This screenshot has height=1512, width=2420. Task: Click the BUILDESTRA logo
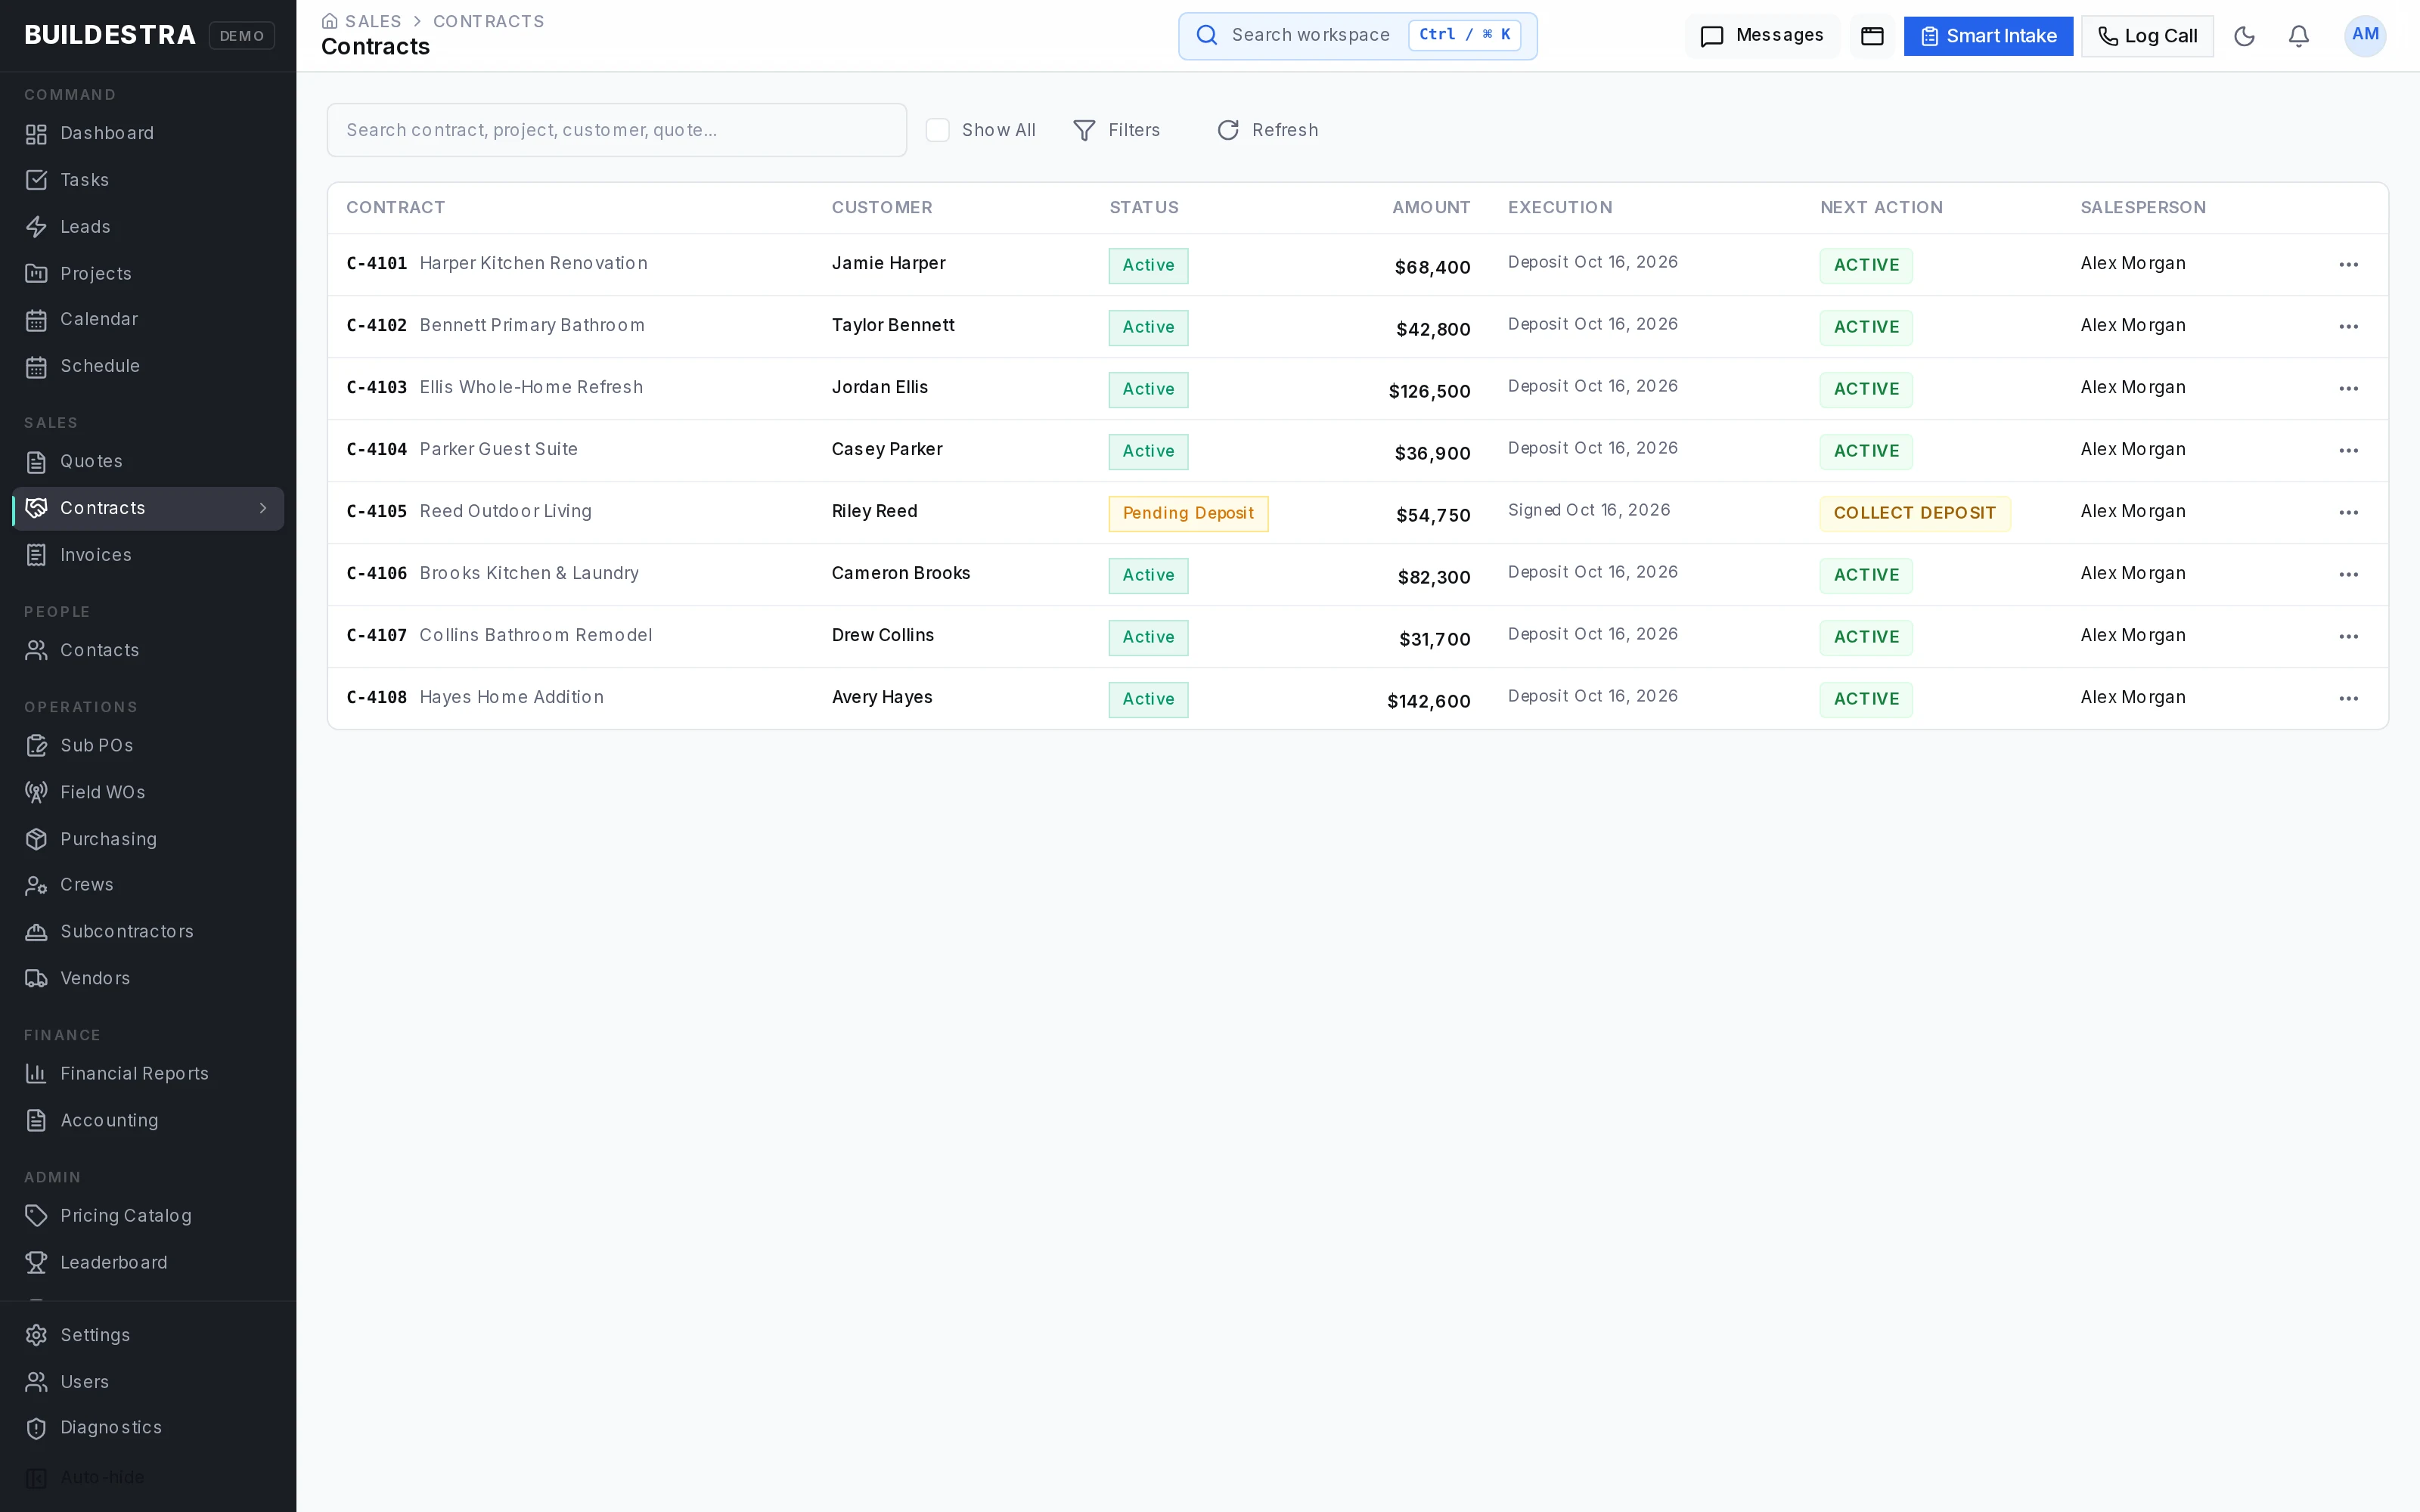pos(110,35)
